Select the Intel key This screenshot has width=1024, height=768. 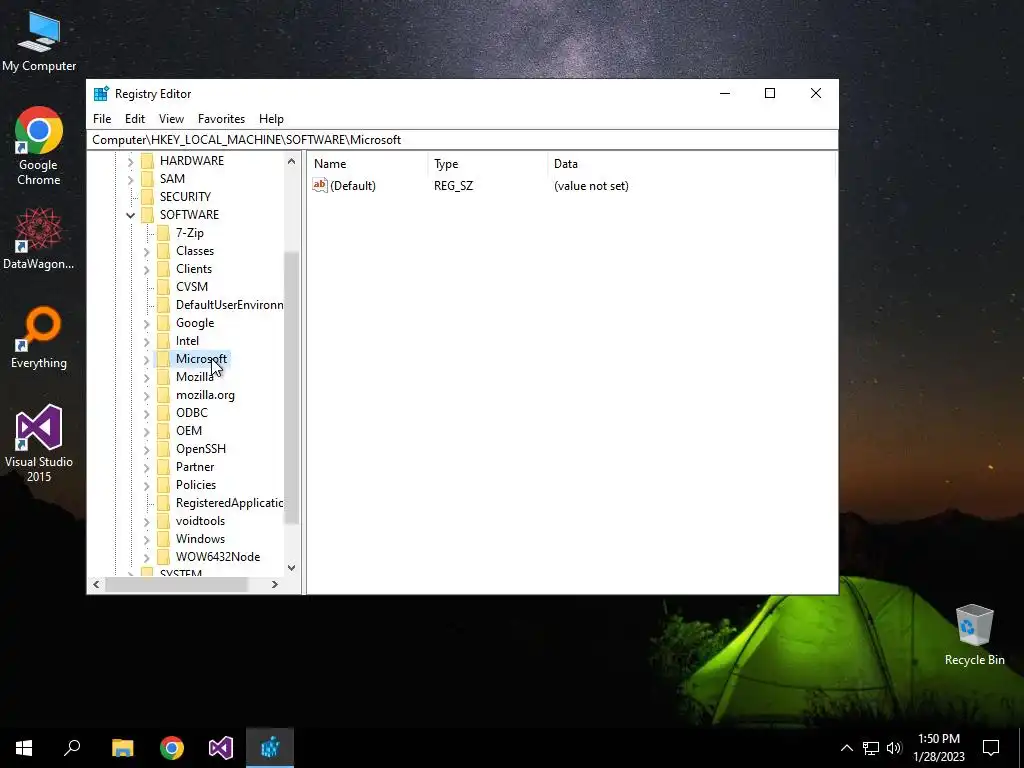pyautogui.click(x=187, y=341)
